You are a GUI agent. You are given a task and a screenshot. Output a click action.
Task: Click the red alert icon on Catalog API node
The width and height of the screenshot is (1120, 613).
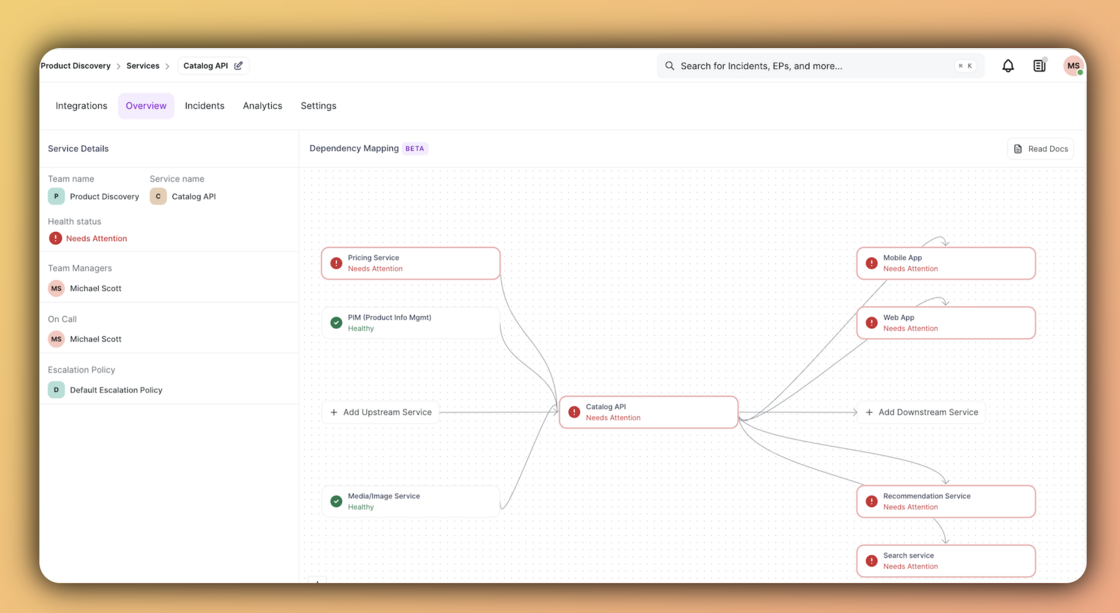coord(574,412)
